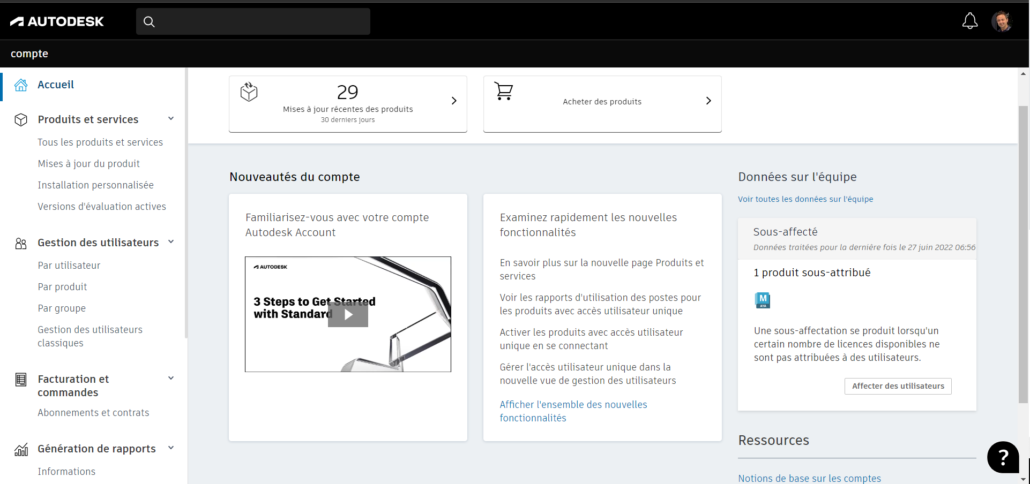Click the Ressources heading
Viewport: 1030px width, 484px height.
pyautogui.click(x=773, y=440)
